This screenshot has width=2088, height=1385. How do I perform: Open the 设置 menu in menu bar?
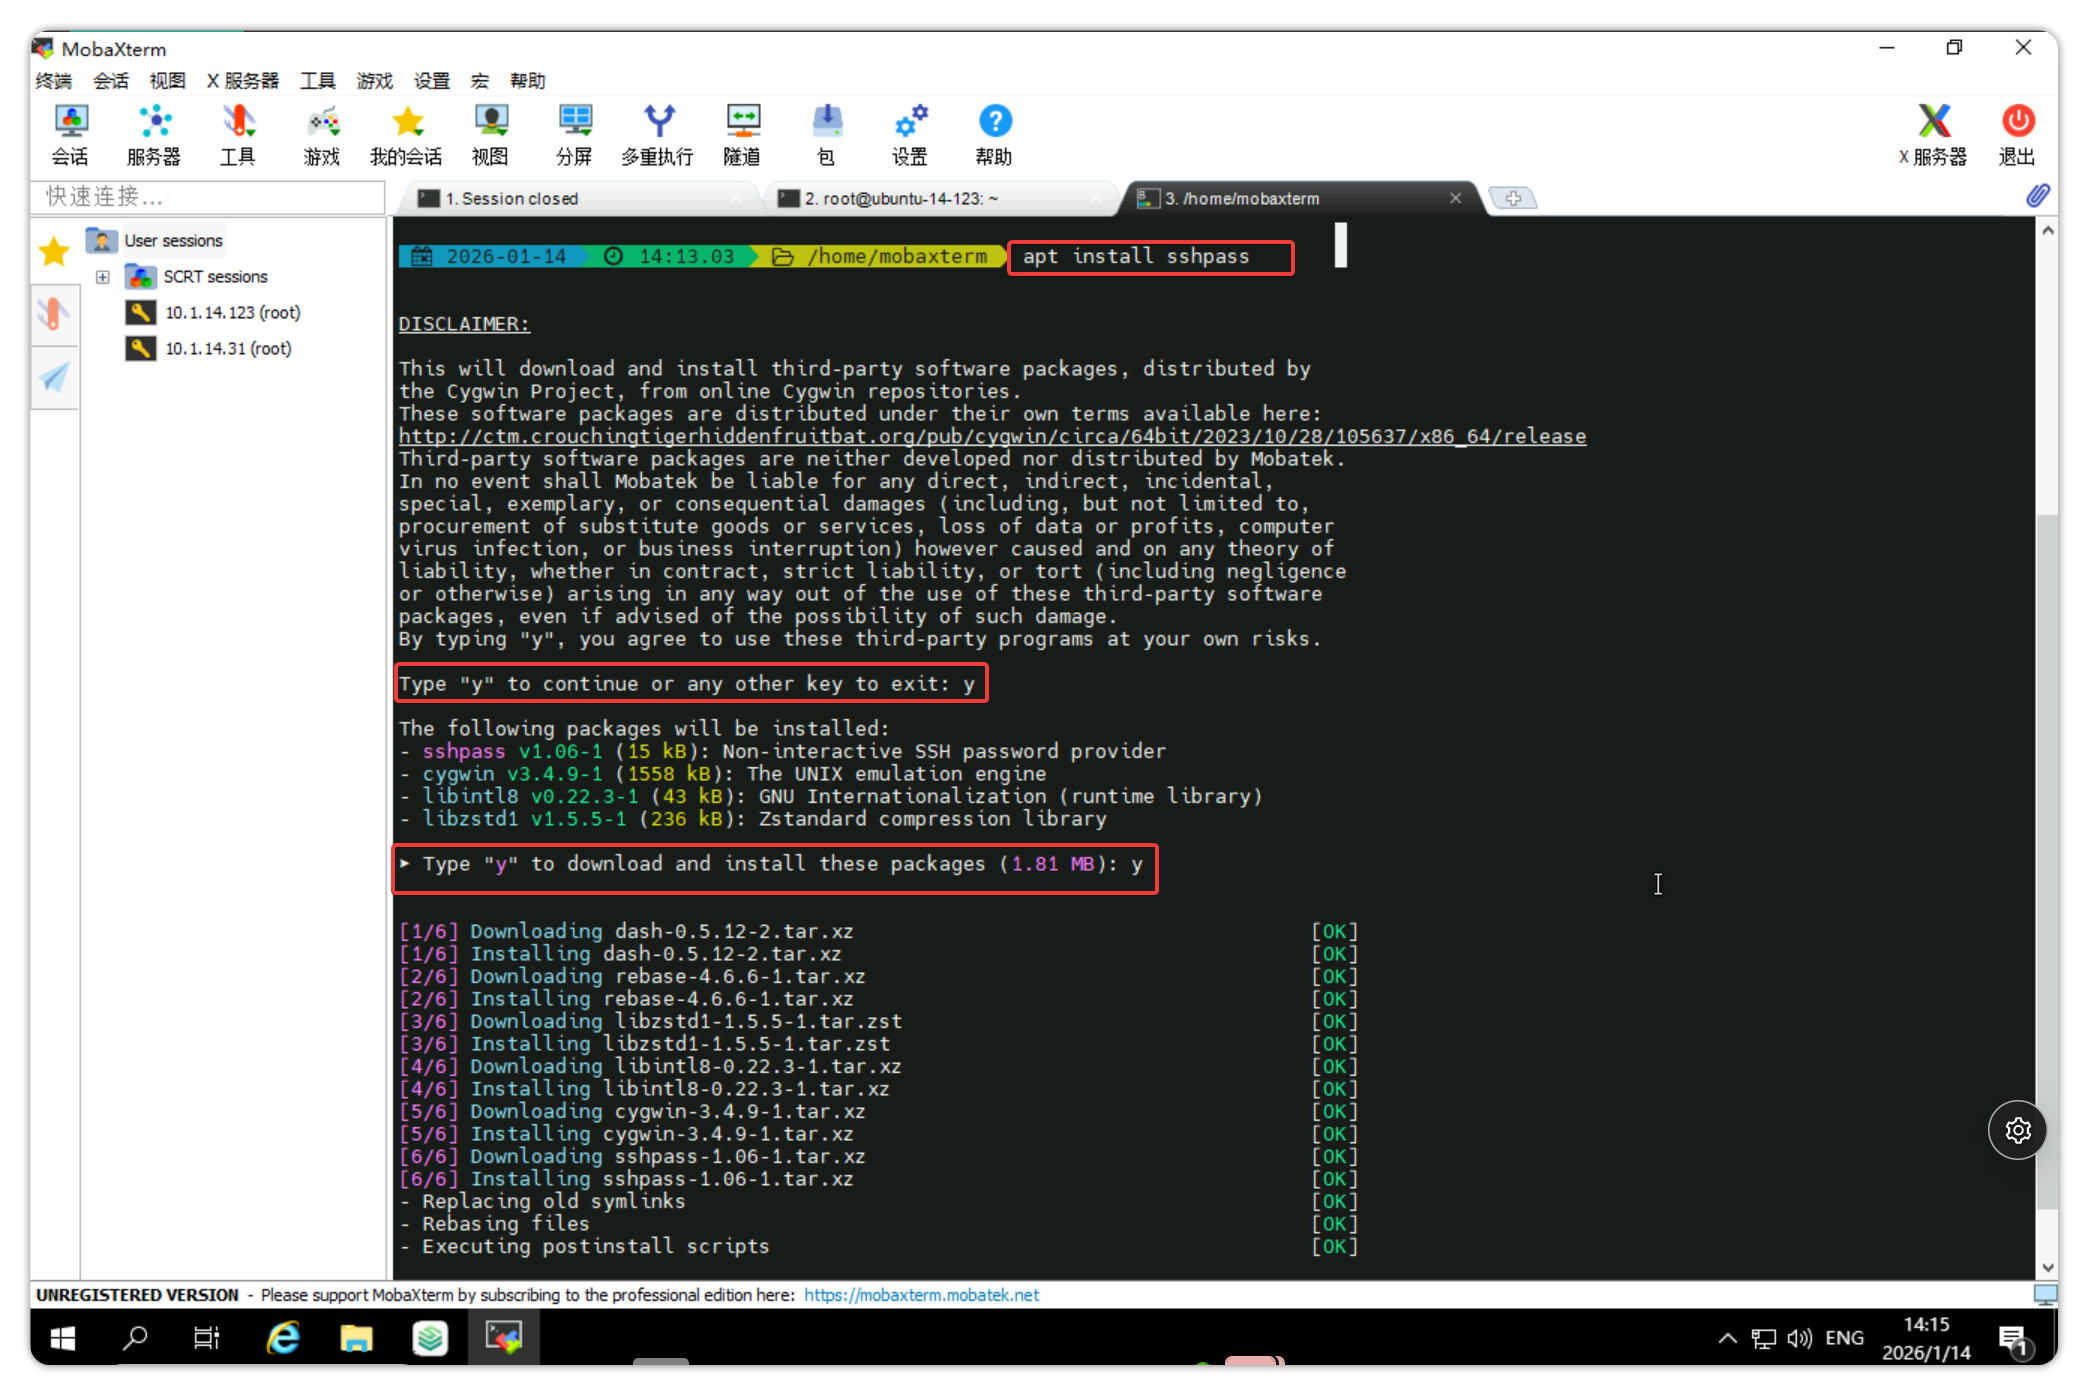(x=432, y=81)
